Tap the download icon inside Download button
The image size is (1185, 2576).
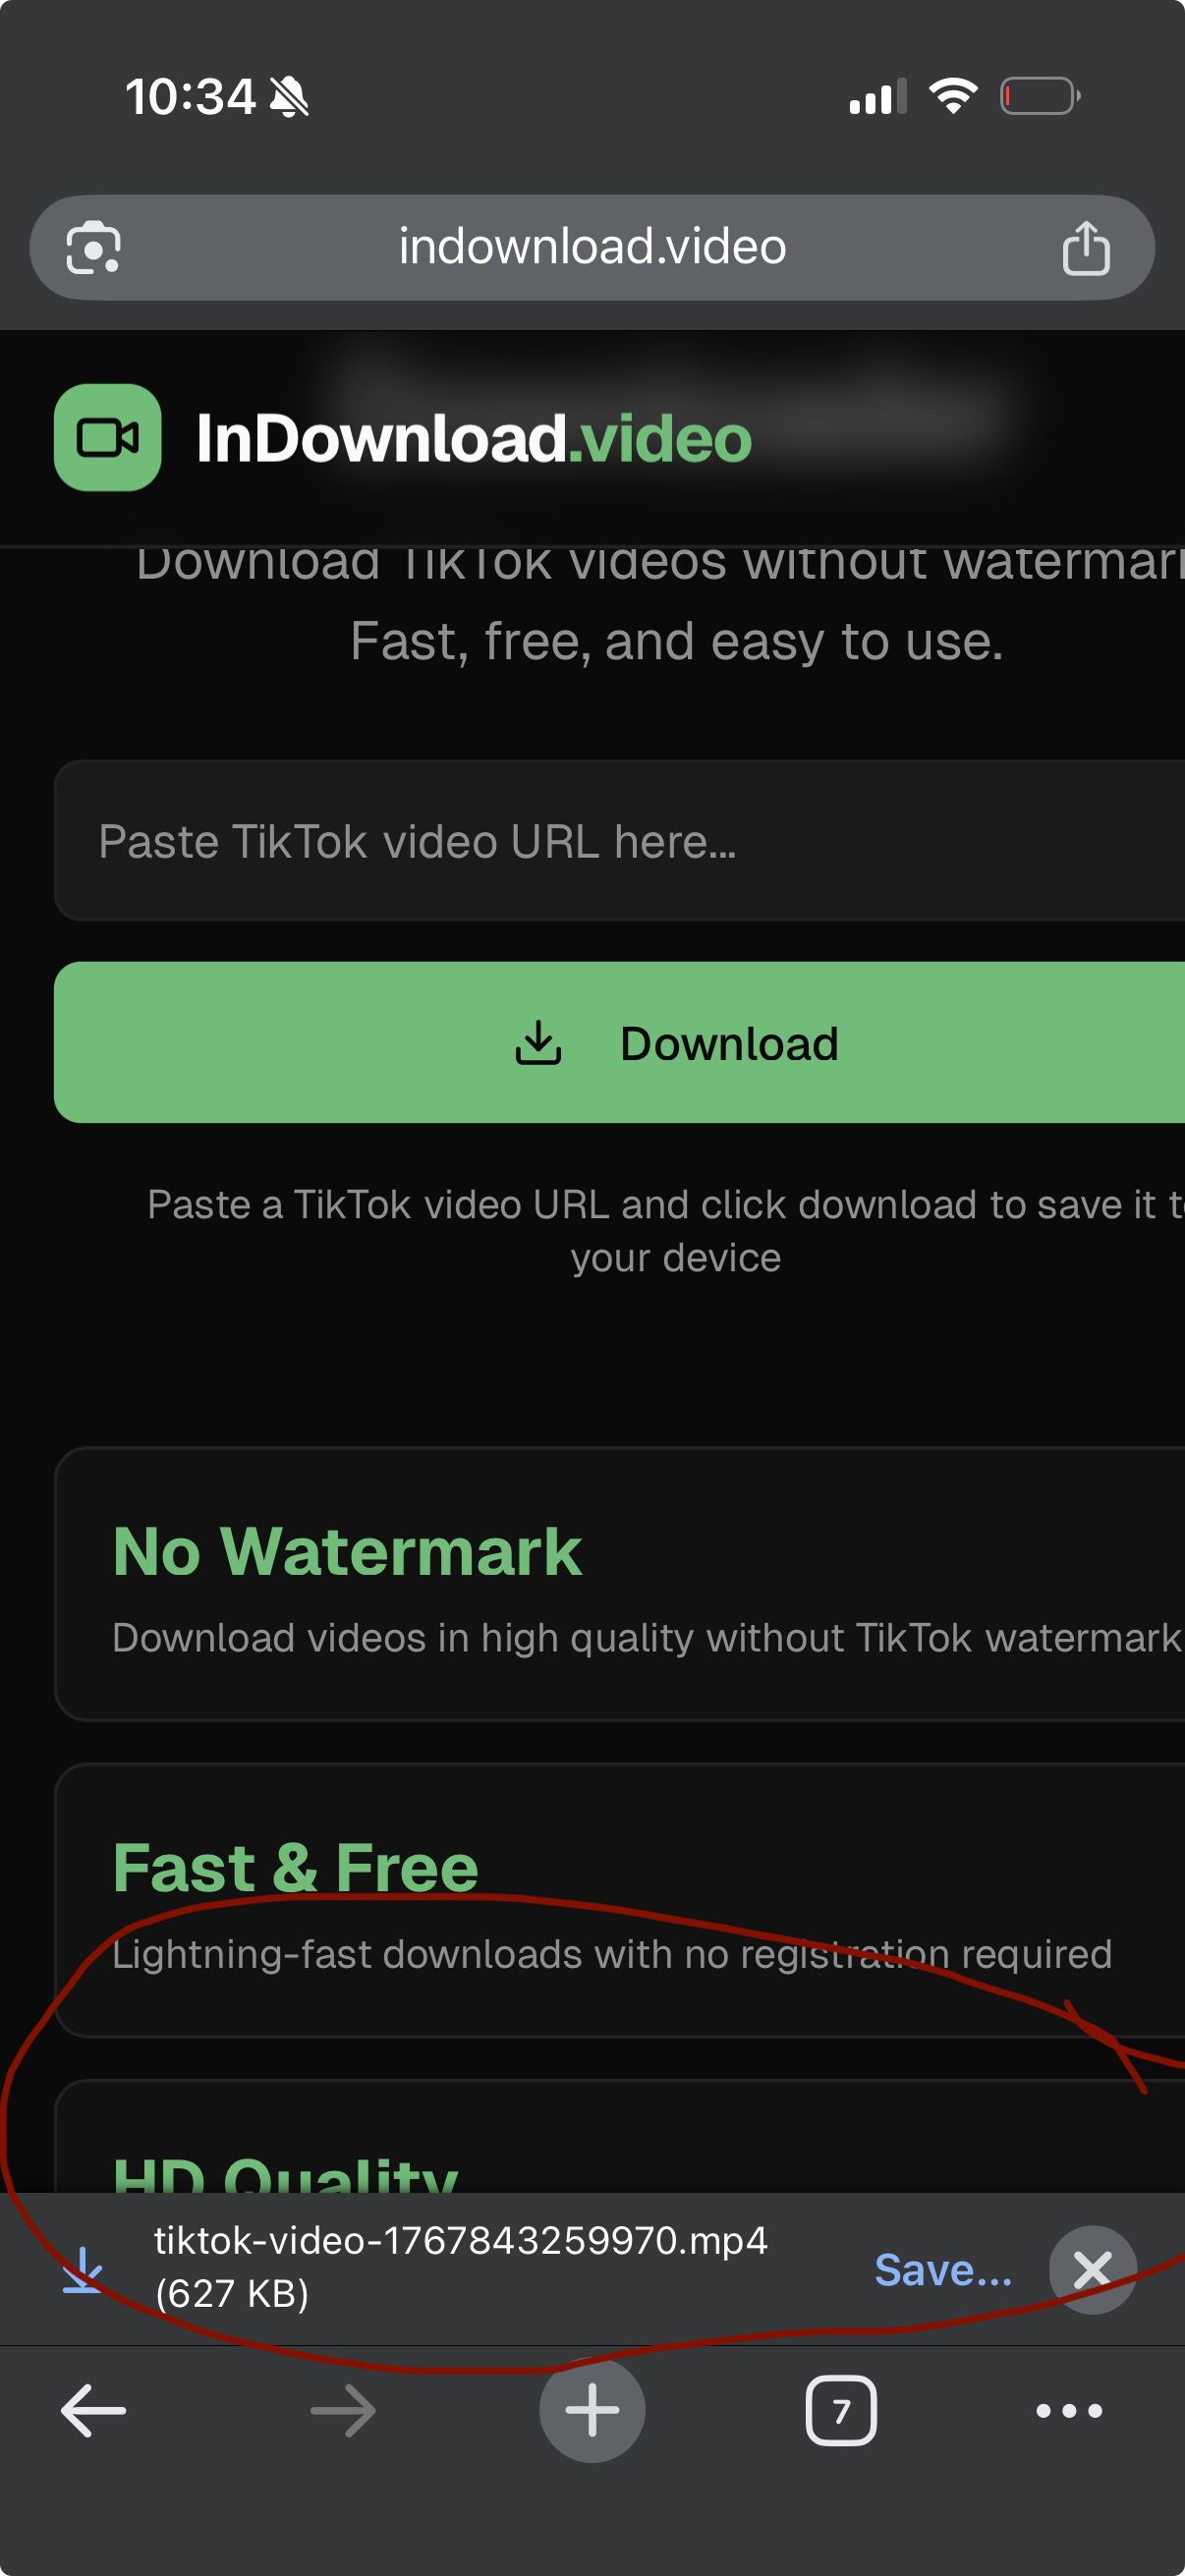[x=538, y=1043]
